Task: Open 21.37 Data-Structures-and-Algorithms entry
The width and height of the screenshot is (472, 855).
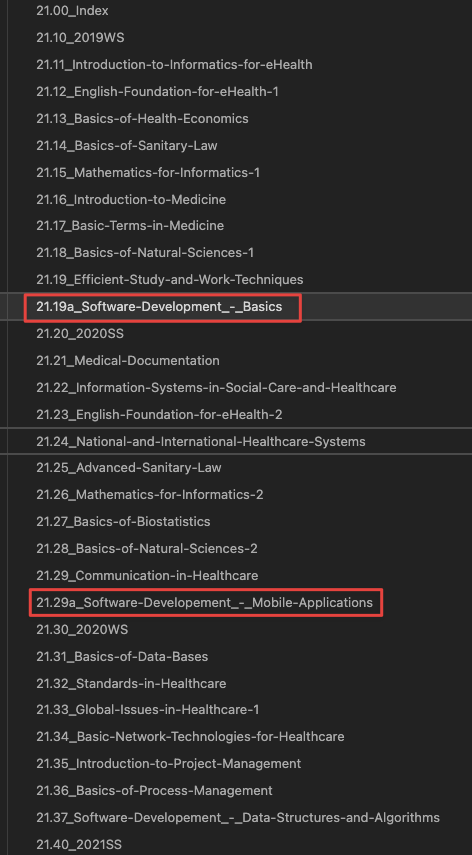Action: coord(238,817)
